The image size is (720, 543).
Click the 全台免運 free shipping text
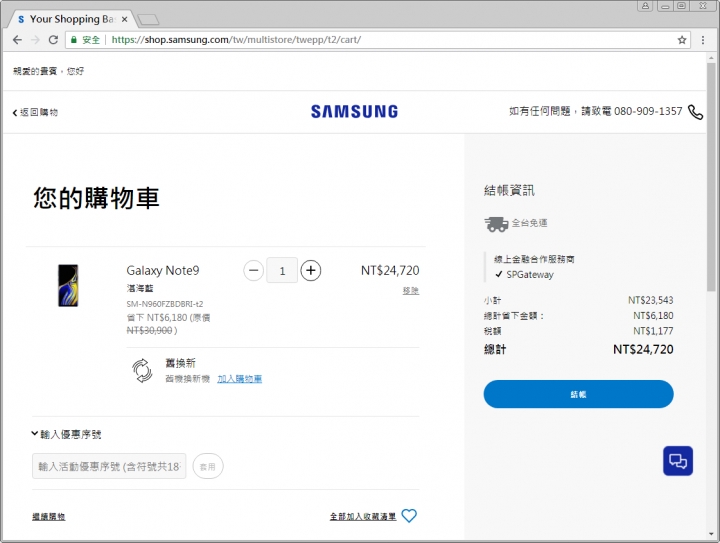click(x=529, y=223)
